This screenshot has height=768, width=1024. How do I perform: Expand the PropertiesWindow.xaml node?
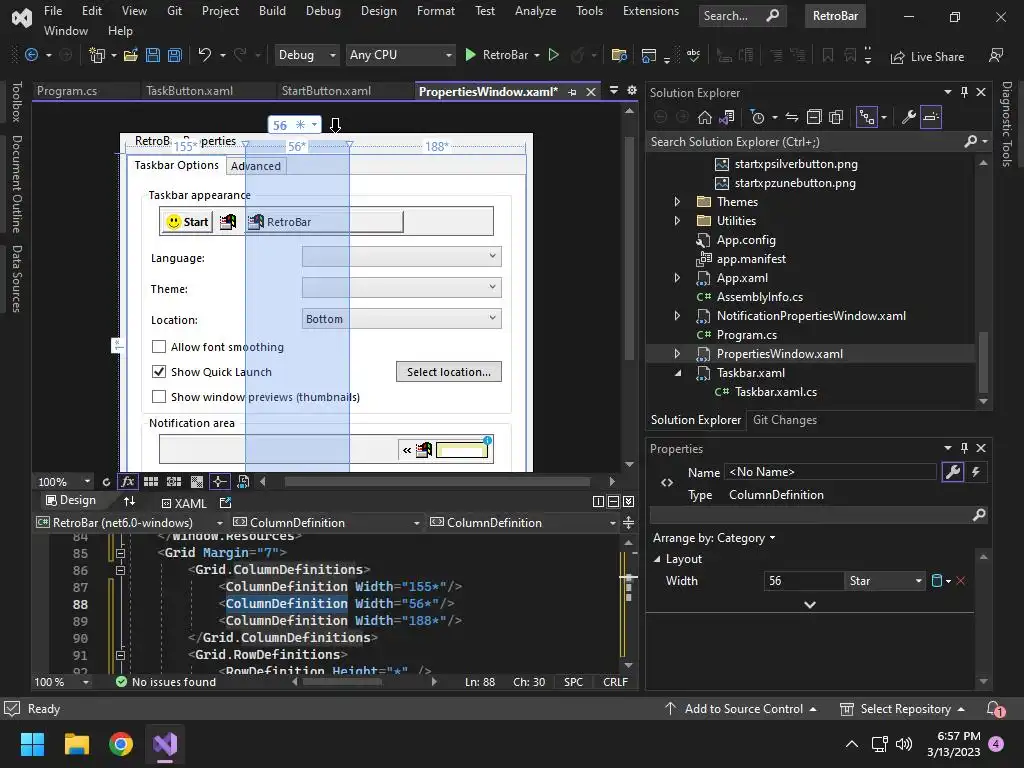677,354
